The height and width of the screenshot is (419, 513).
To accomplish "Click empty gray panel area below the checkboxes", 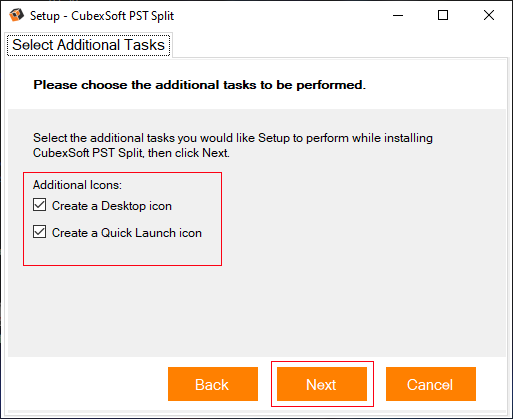I will click(x=257, y=310).
